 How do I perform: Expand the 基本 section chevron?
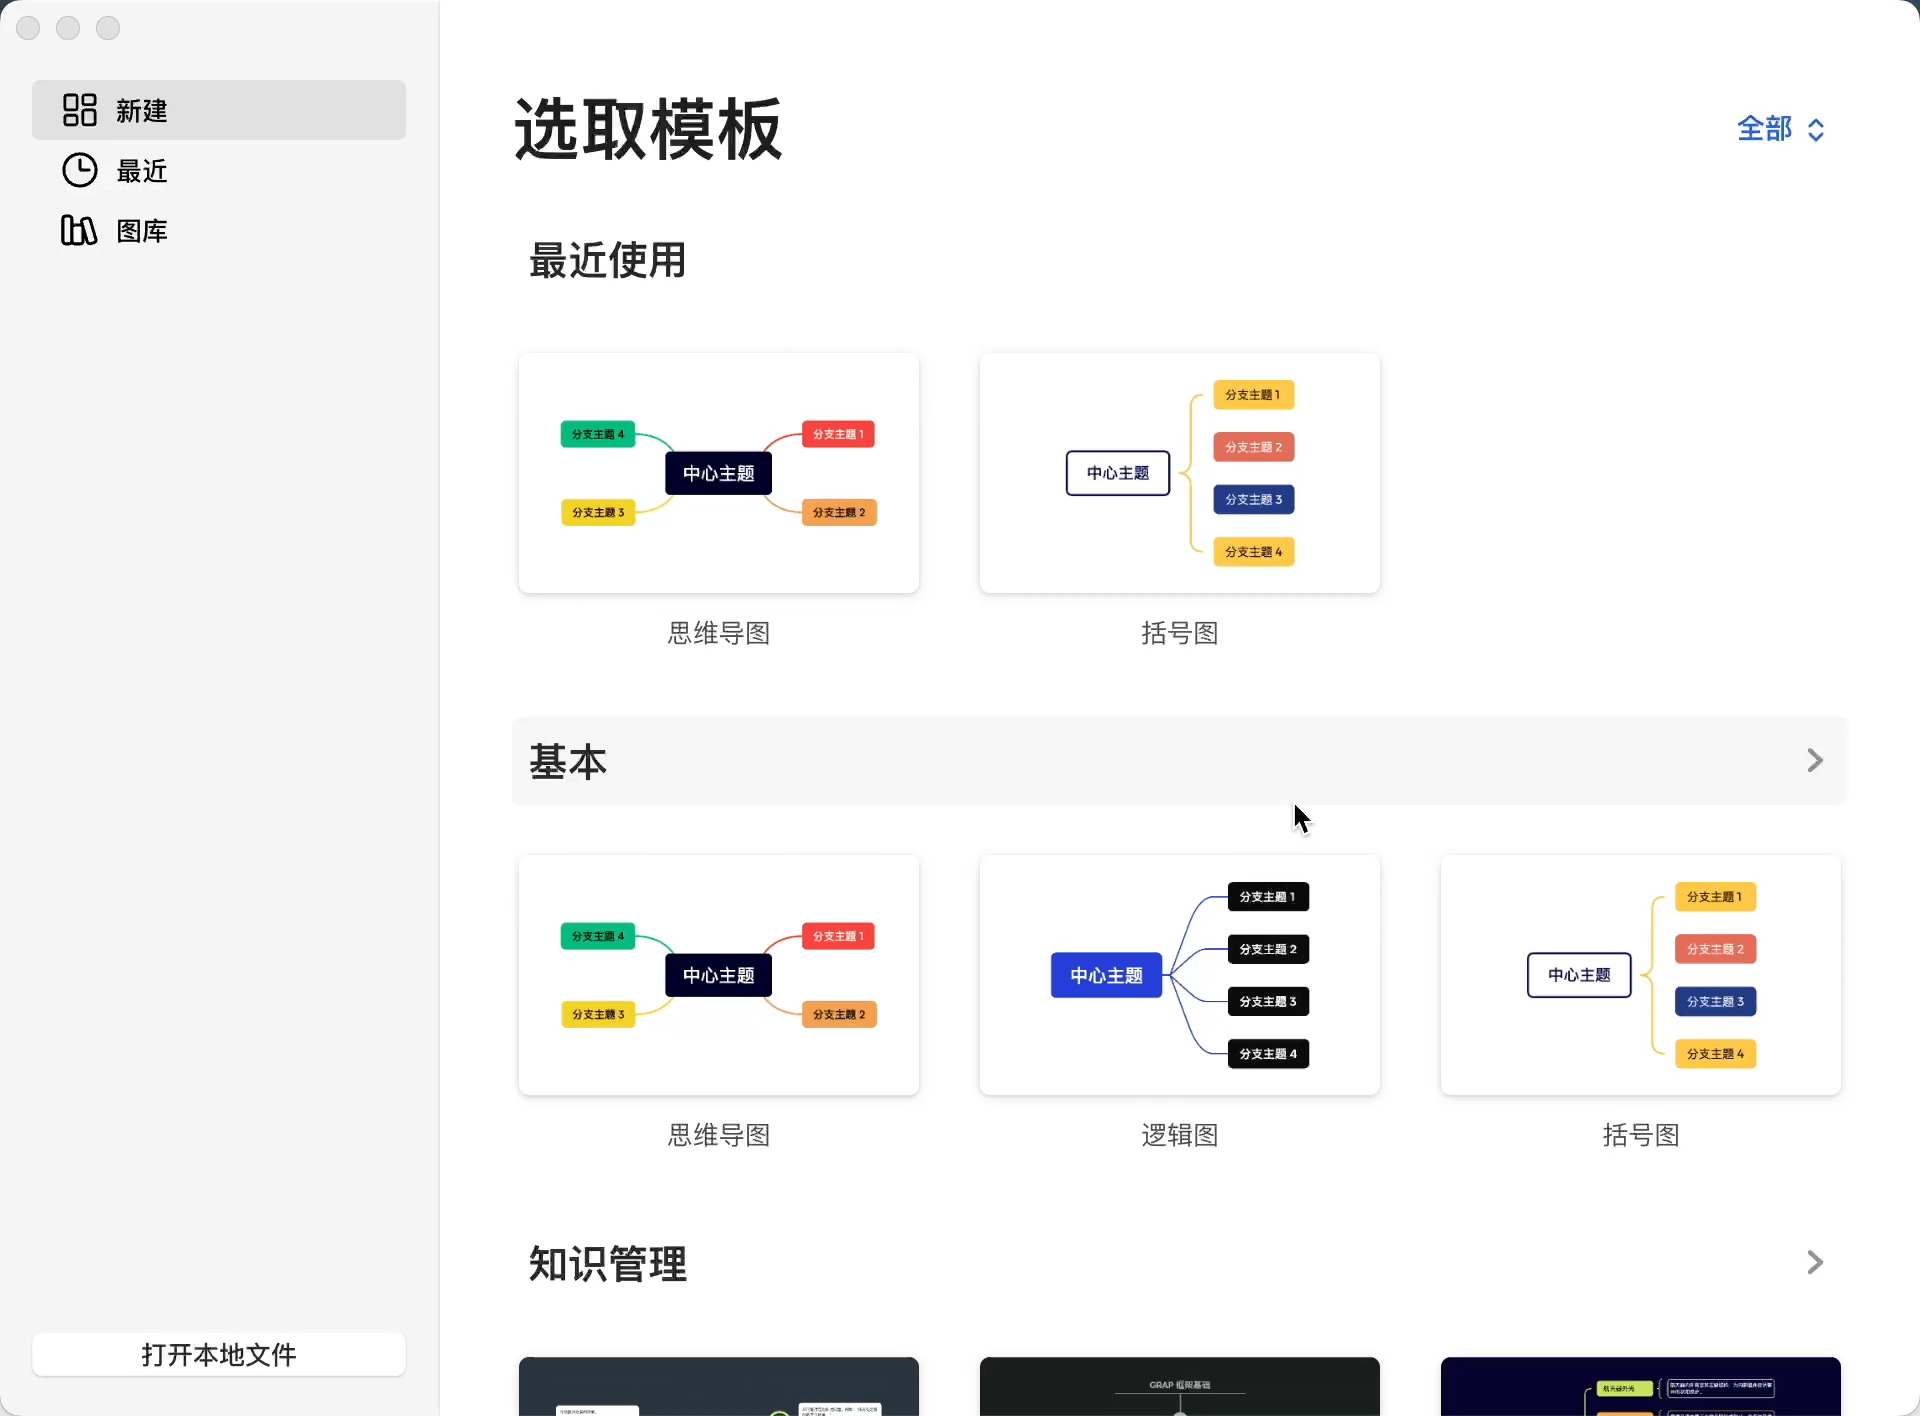point(1815,761)
